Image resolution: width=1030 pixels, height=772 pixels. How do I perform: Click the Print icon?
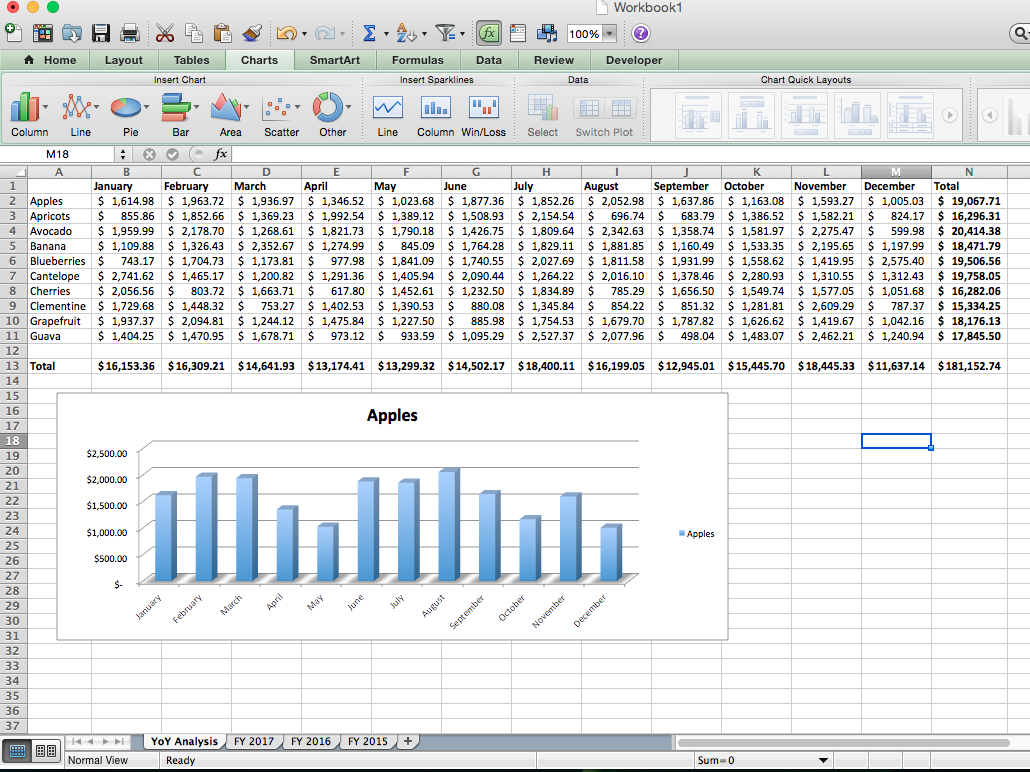click(130, 33)
